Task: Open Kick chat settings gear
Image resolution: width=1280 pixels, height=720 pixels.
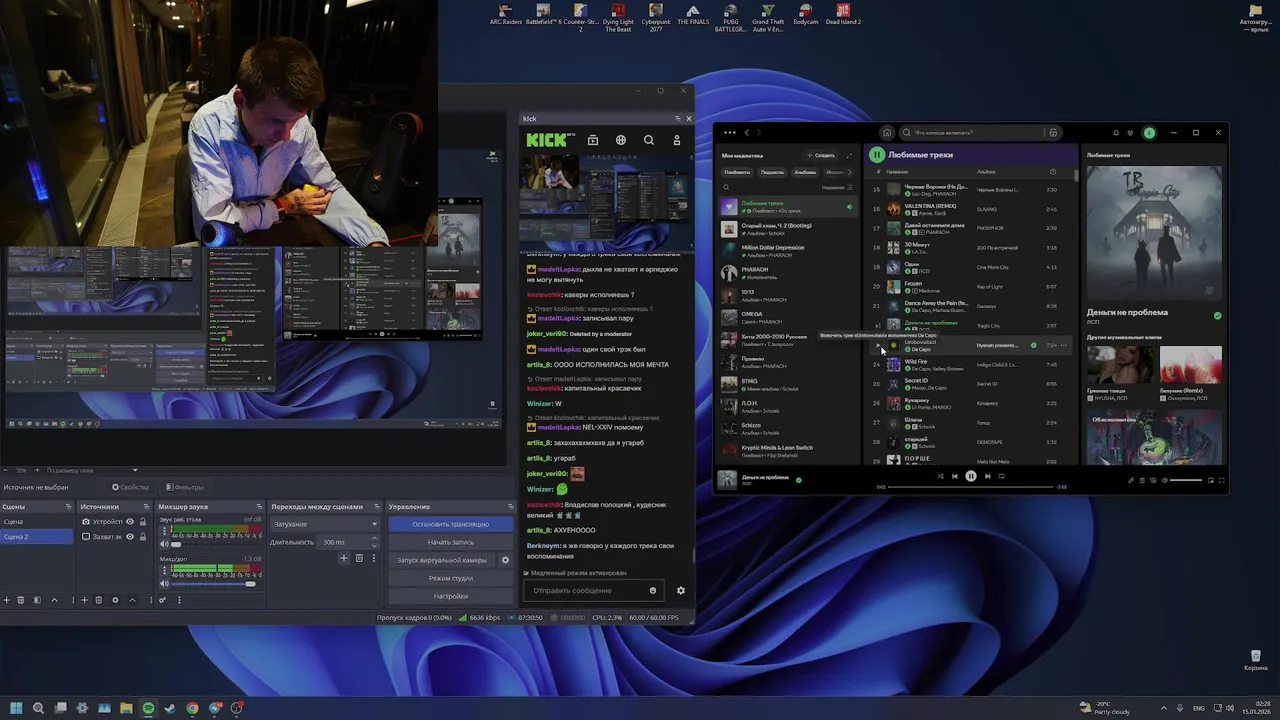Action: (x=681, y=590)
